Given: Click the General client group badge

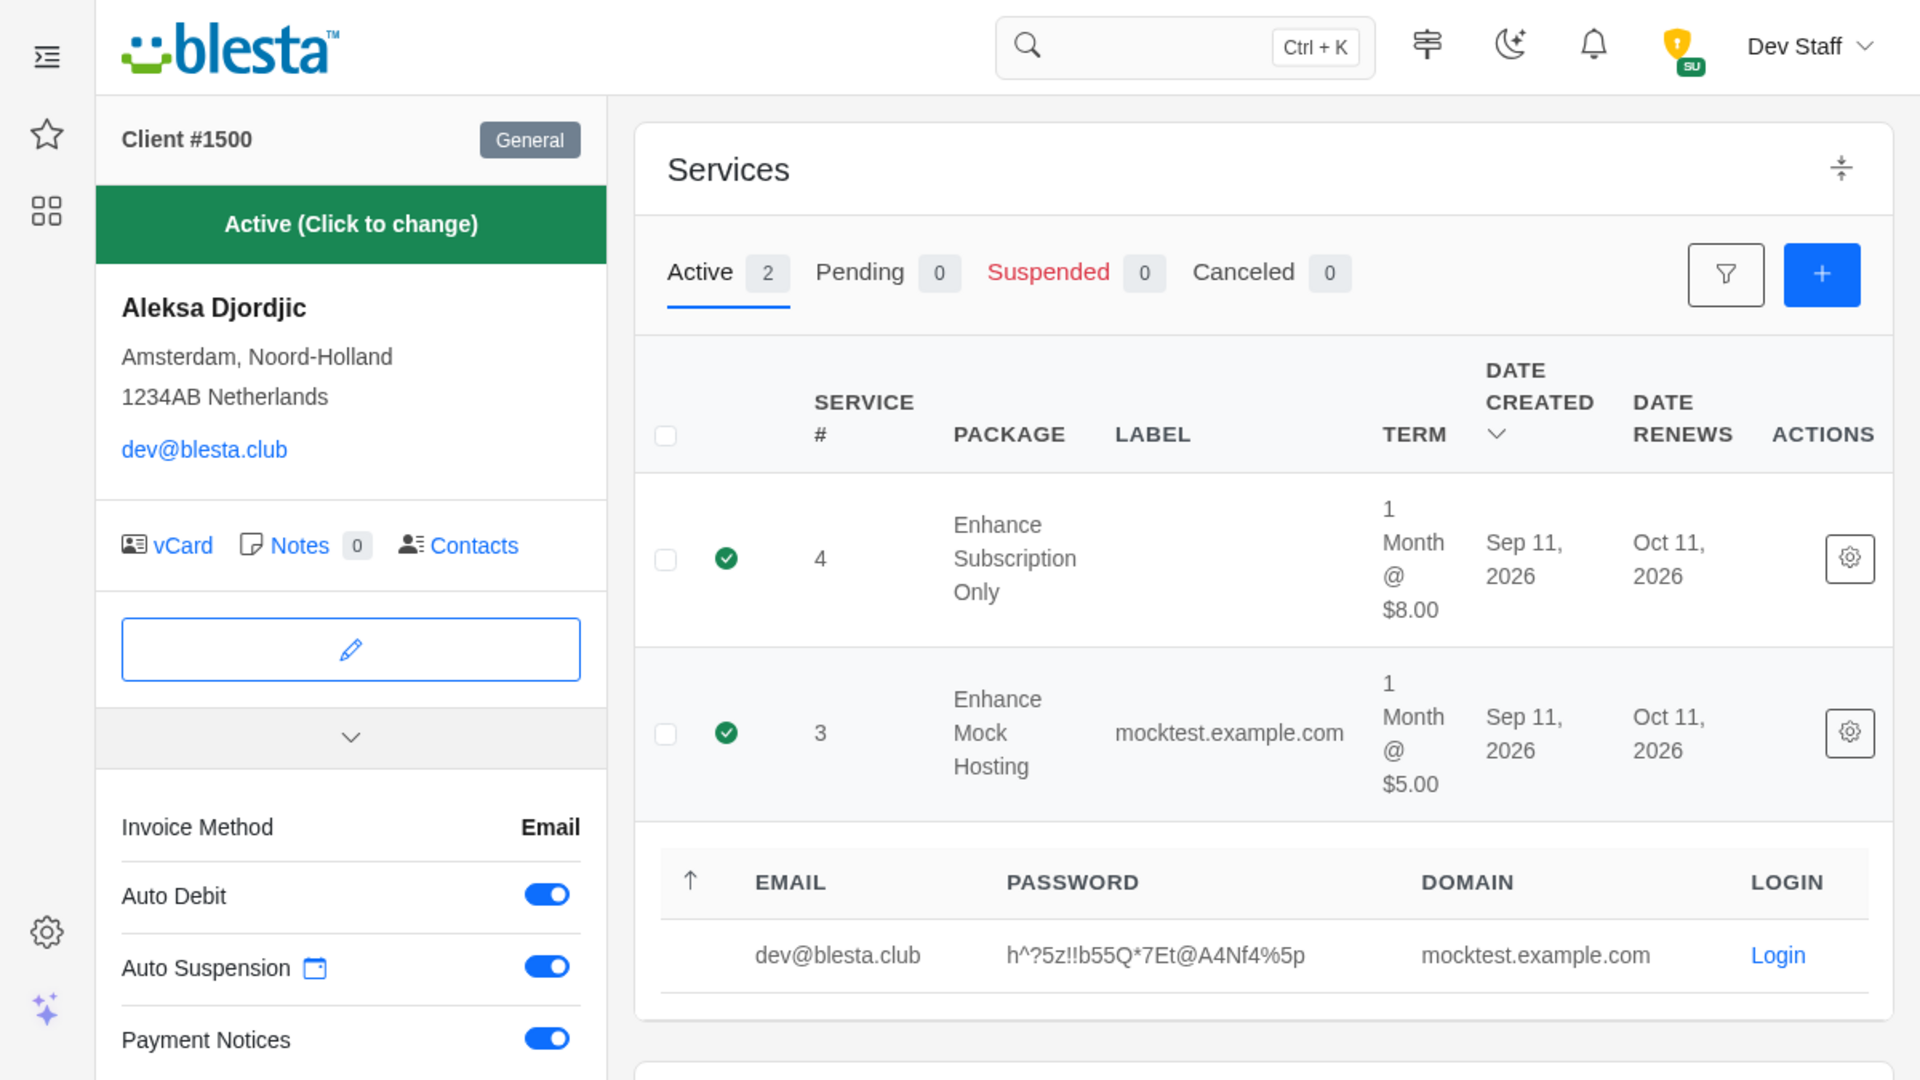Looking at the screenshot, I should tap(530, 140).
